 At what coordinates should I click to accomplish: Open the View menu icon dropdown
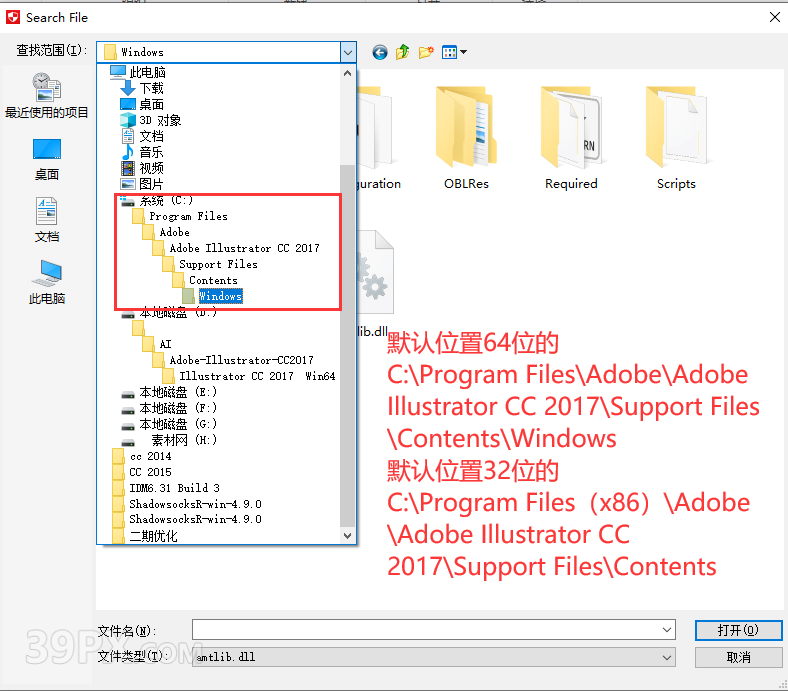pos(454,52)
